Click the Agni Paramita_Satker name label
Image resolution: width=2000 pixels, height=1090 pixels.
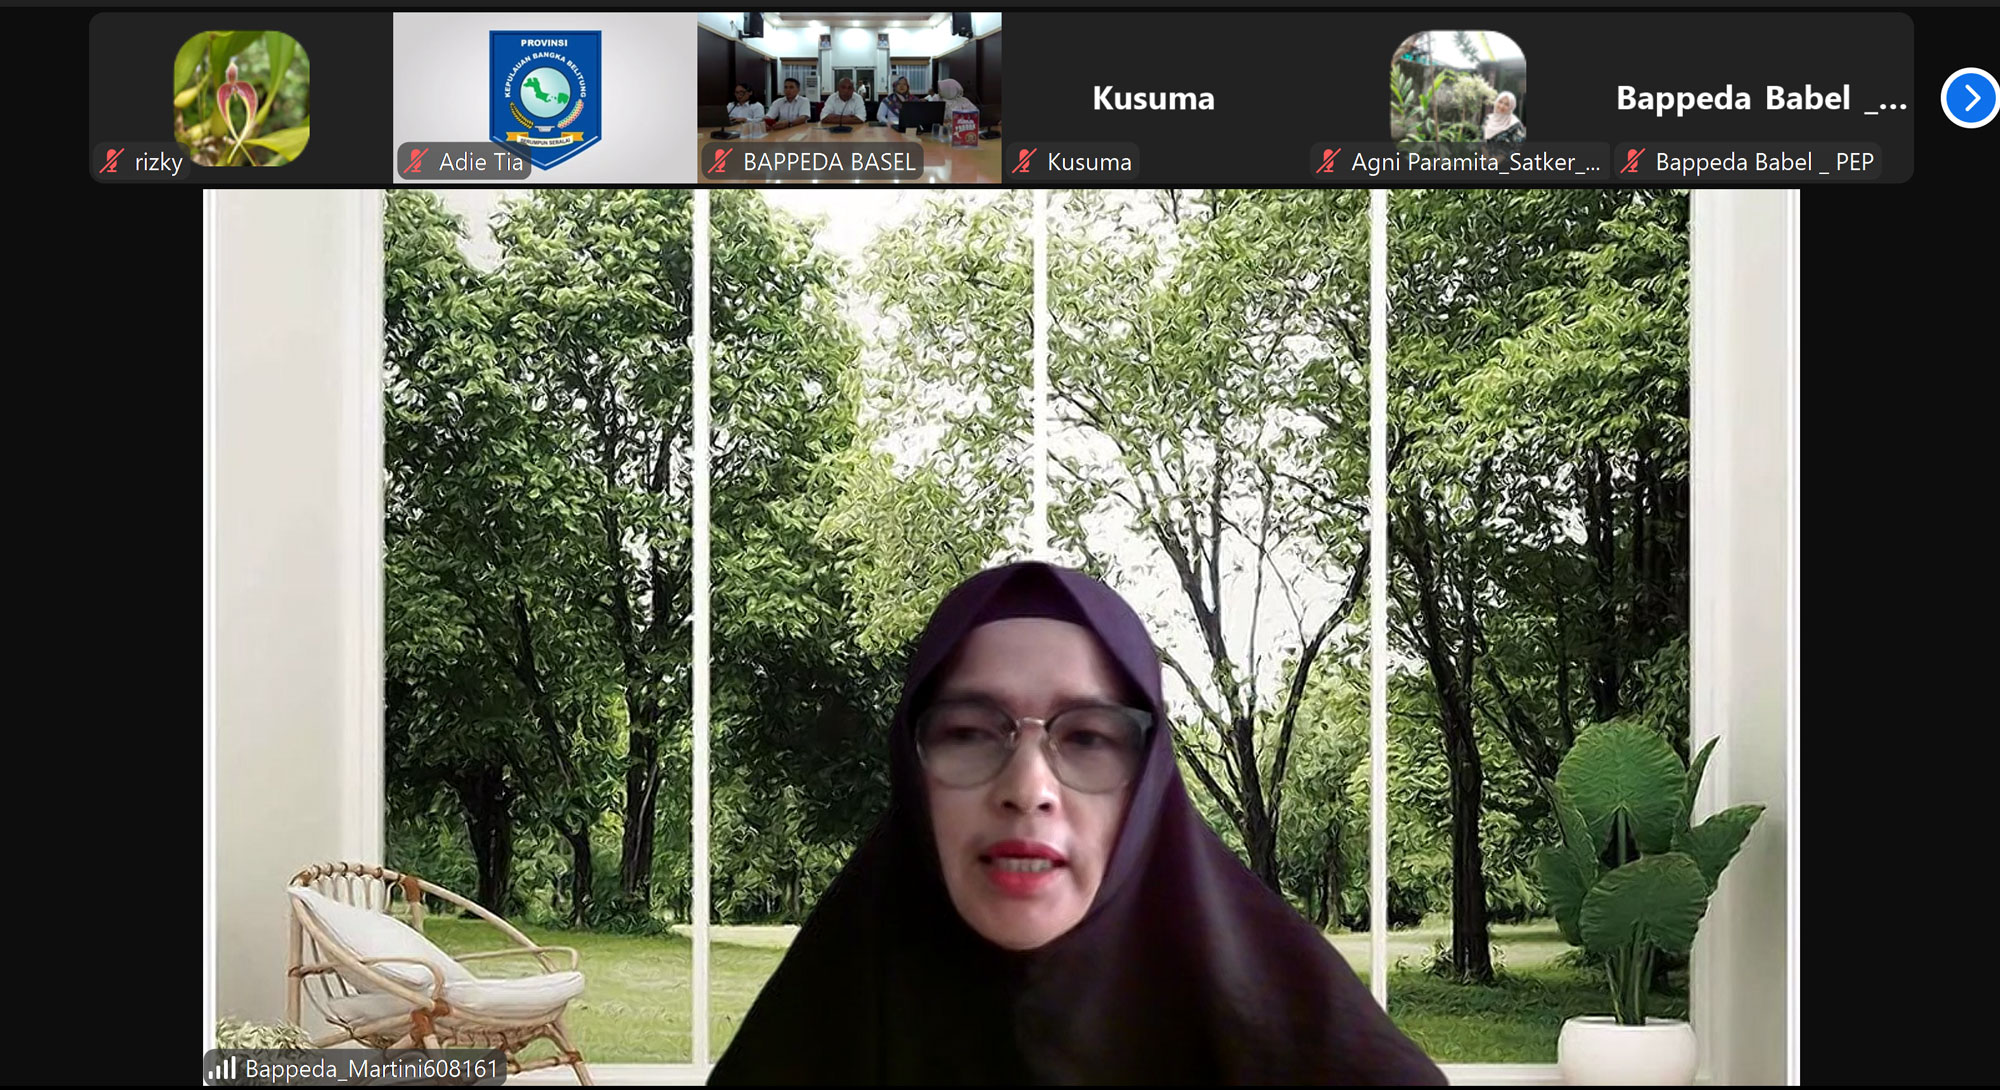pos(1474,162)
